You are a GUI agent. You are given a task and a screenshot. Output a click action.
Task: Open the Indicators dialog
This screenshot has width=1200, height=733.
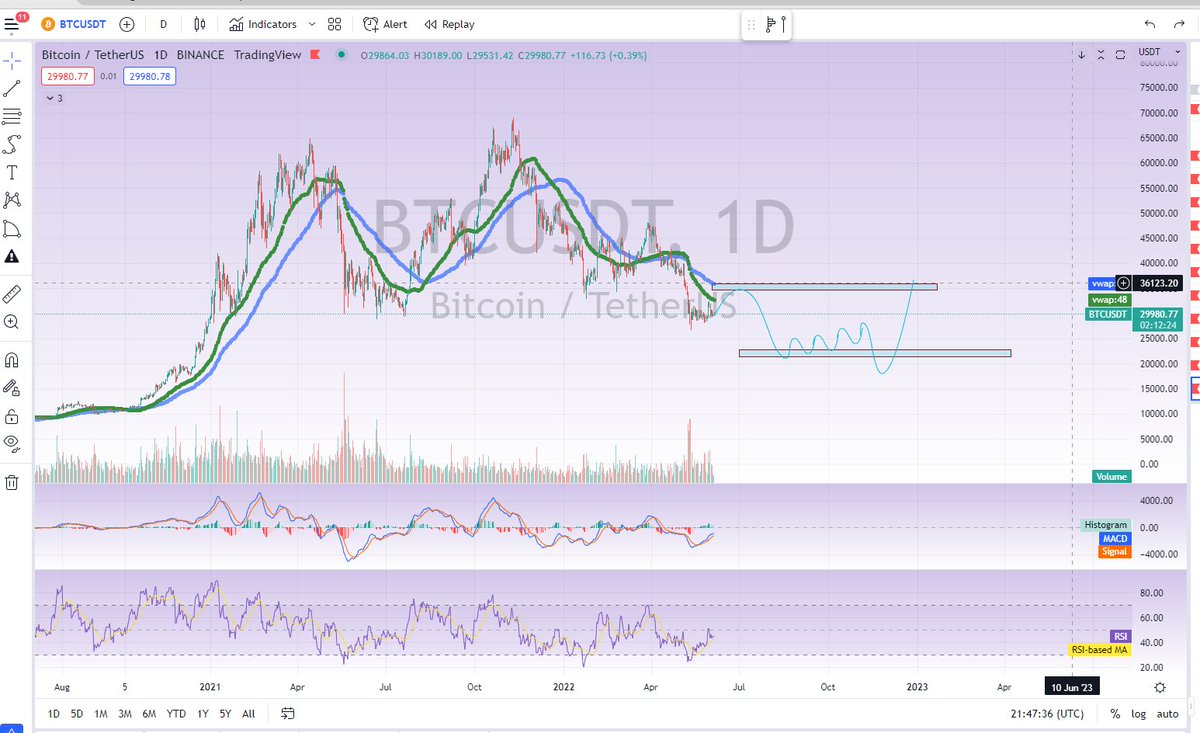click(263, 24)
